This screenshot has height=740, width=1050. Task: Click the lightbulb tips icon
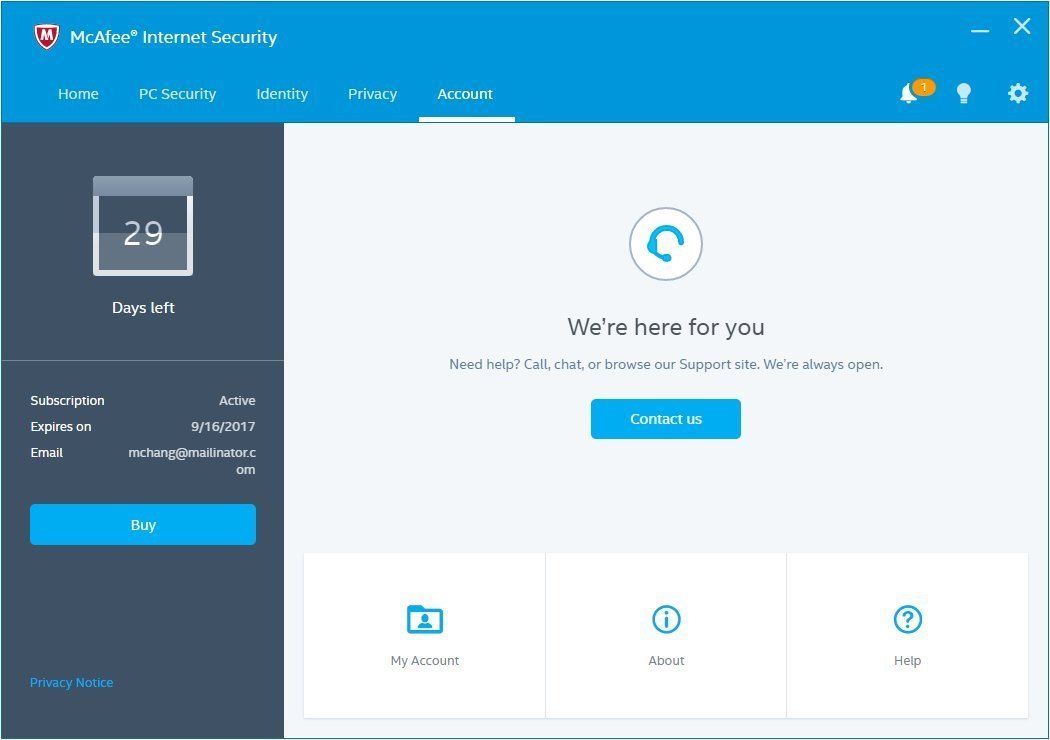click(x=964, y=94)
